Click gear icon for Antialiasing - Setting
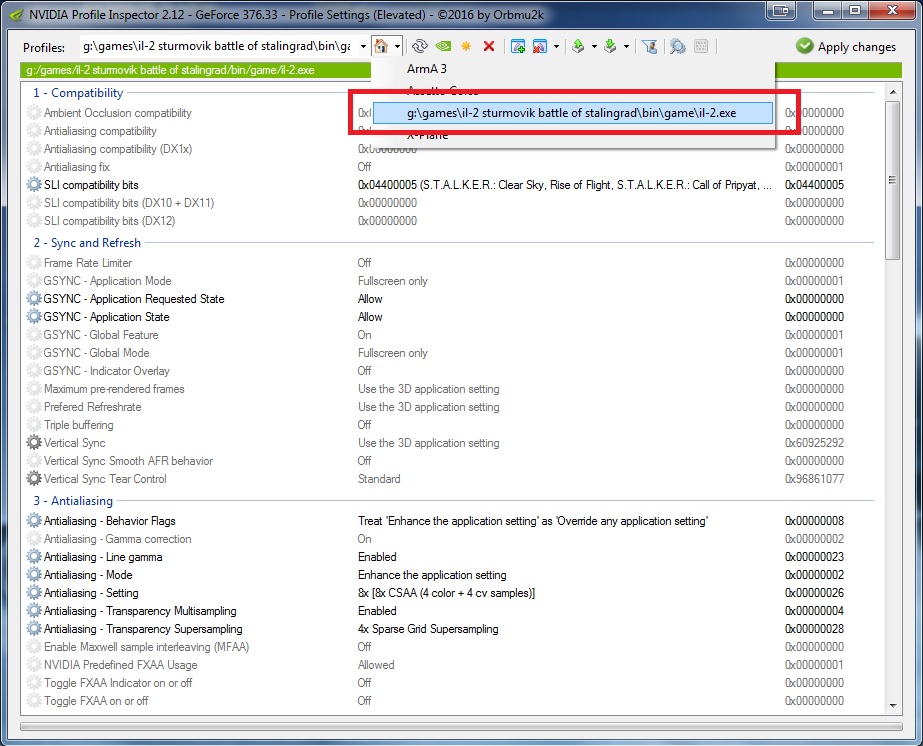Screen dimensions: 923x746 tap(34, 593)
